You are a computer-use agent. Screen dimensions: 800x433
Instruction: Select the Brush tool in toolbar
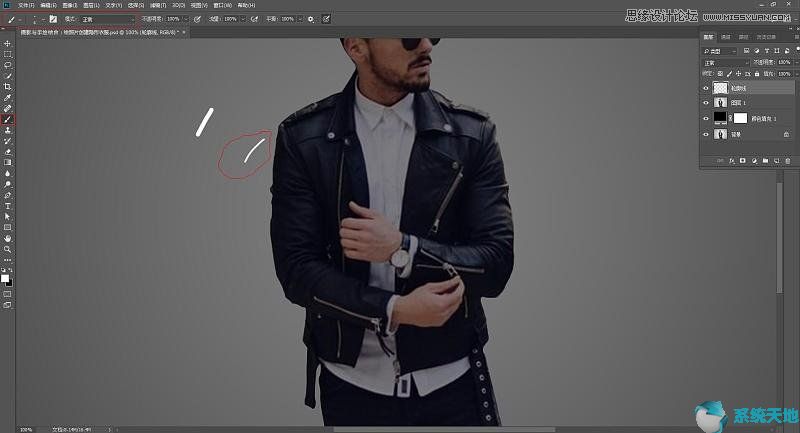tap(7, 119)
